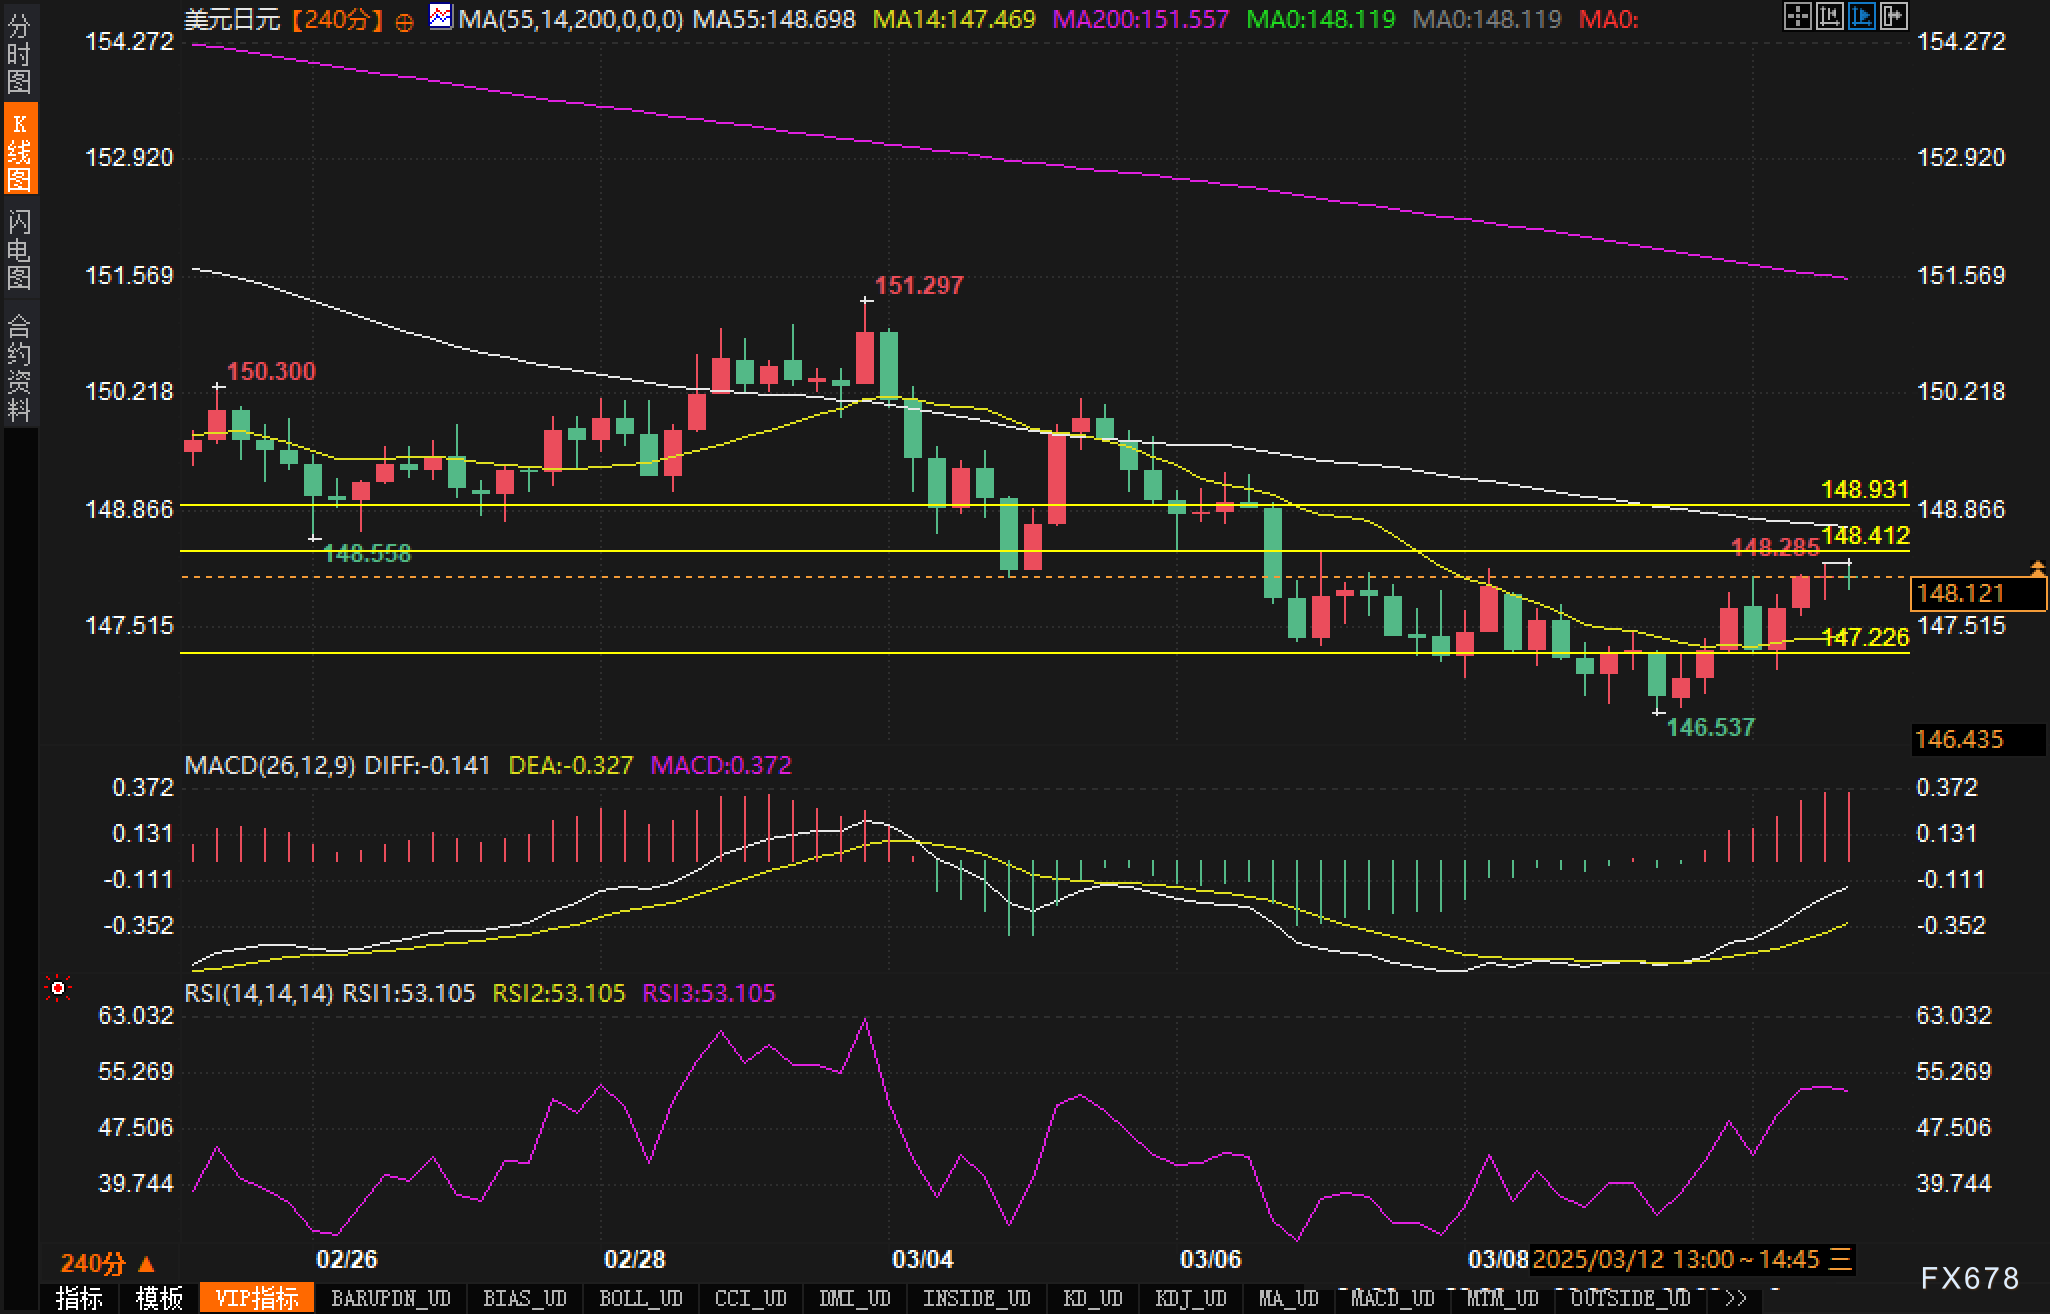2050x1314 pixels.
Task: Select the K线图 sidebar tab
Action: [x=19, y=150]
